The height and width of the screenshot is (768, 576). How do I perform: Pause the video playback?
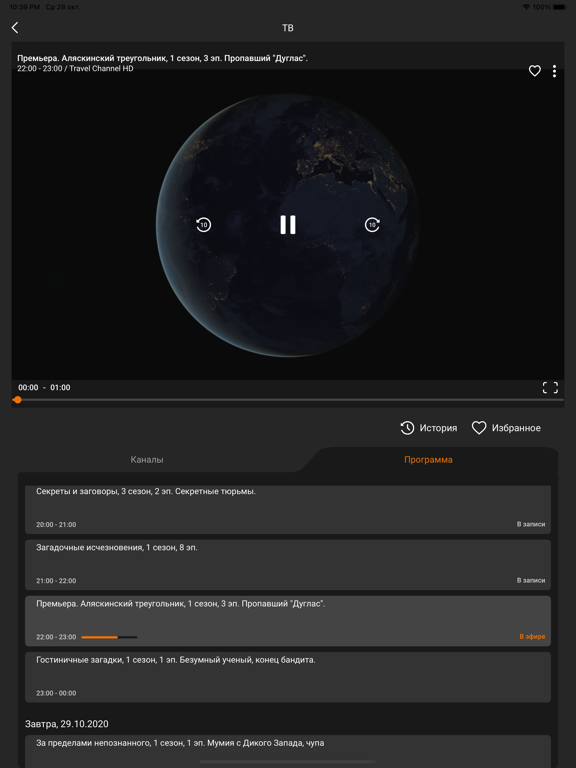pos(288,225)
